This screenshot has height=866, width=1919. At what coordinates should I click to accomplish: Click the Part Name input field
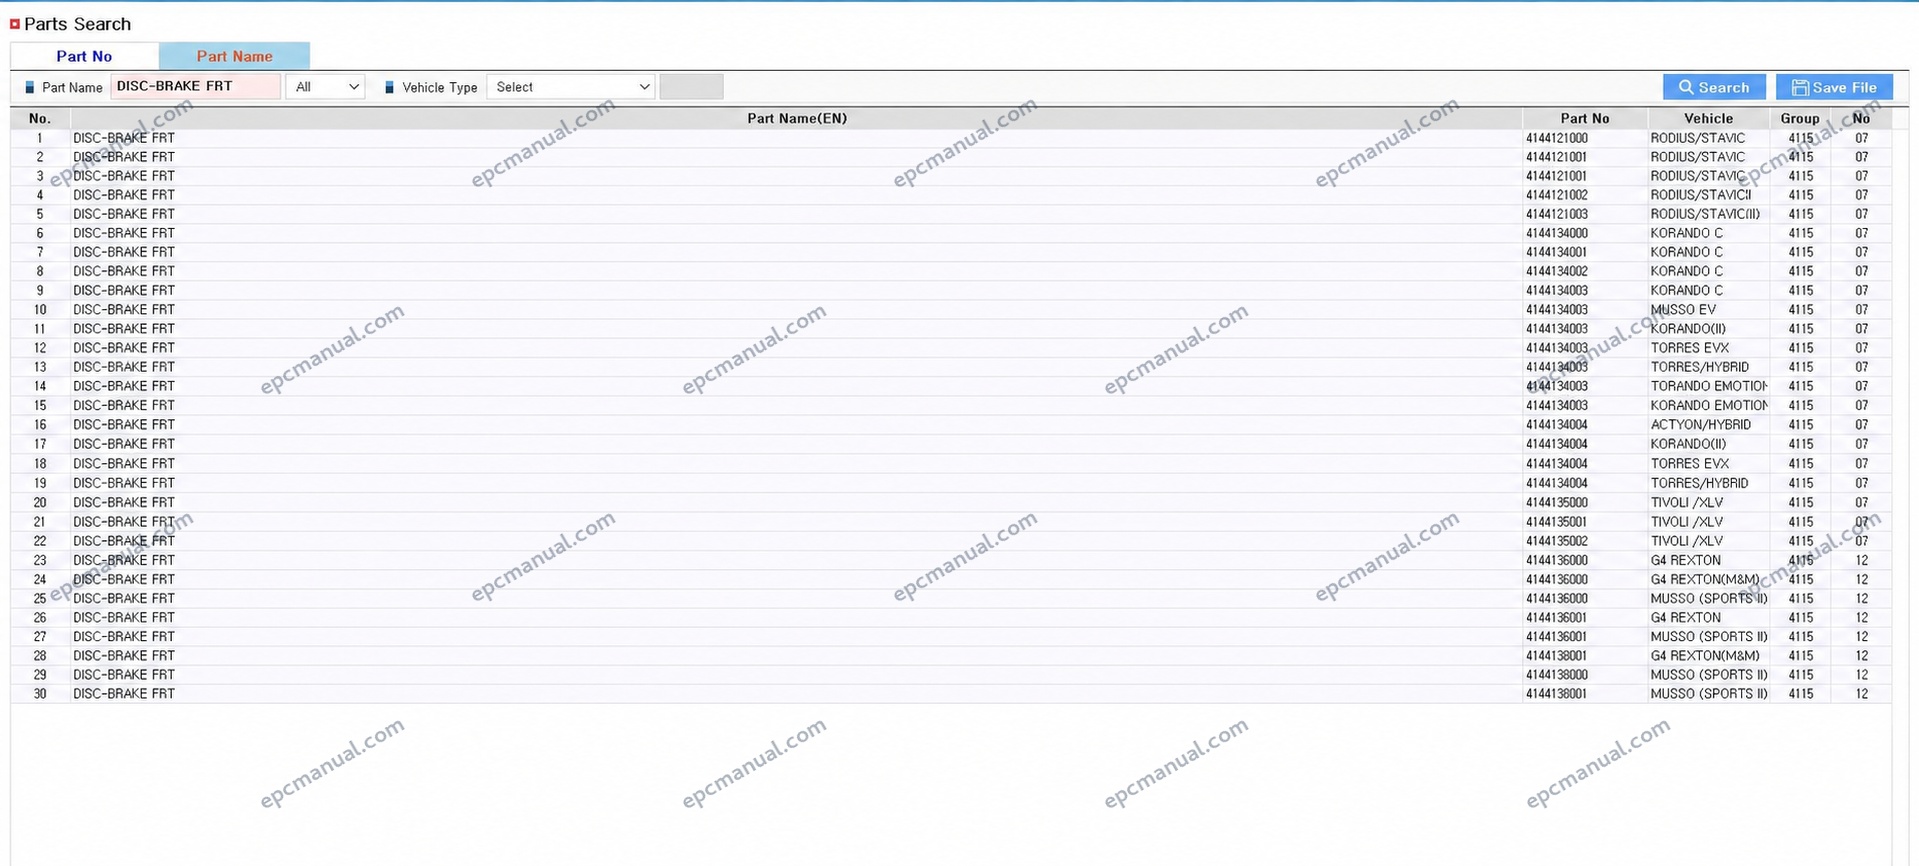tap(195, 87)
